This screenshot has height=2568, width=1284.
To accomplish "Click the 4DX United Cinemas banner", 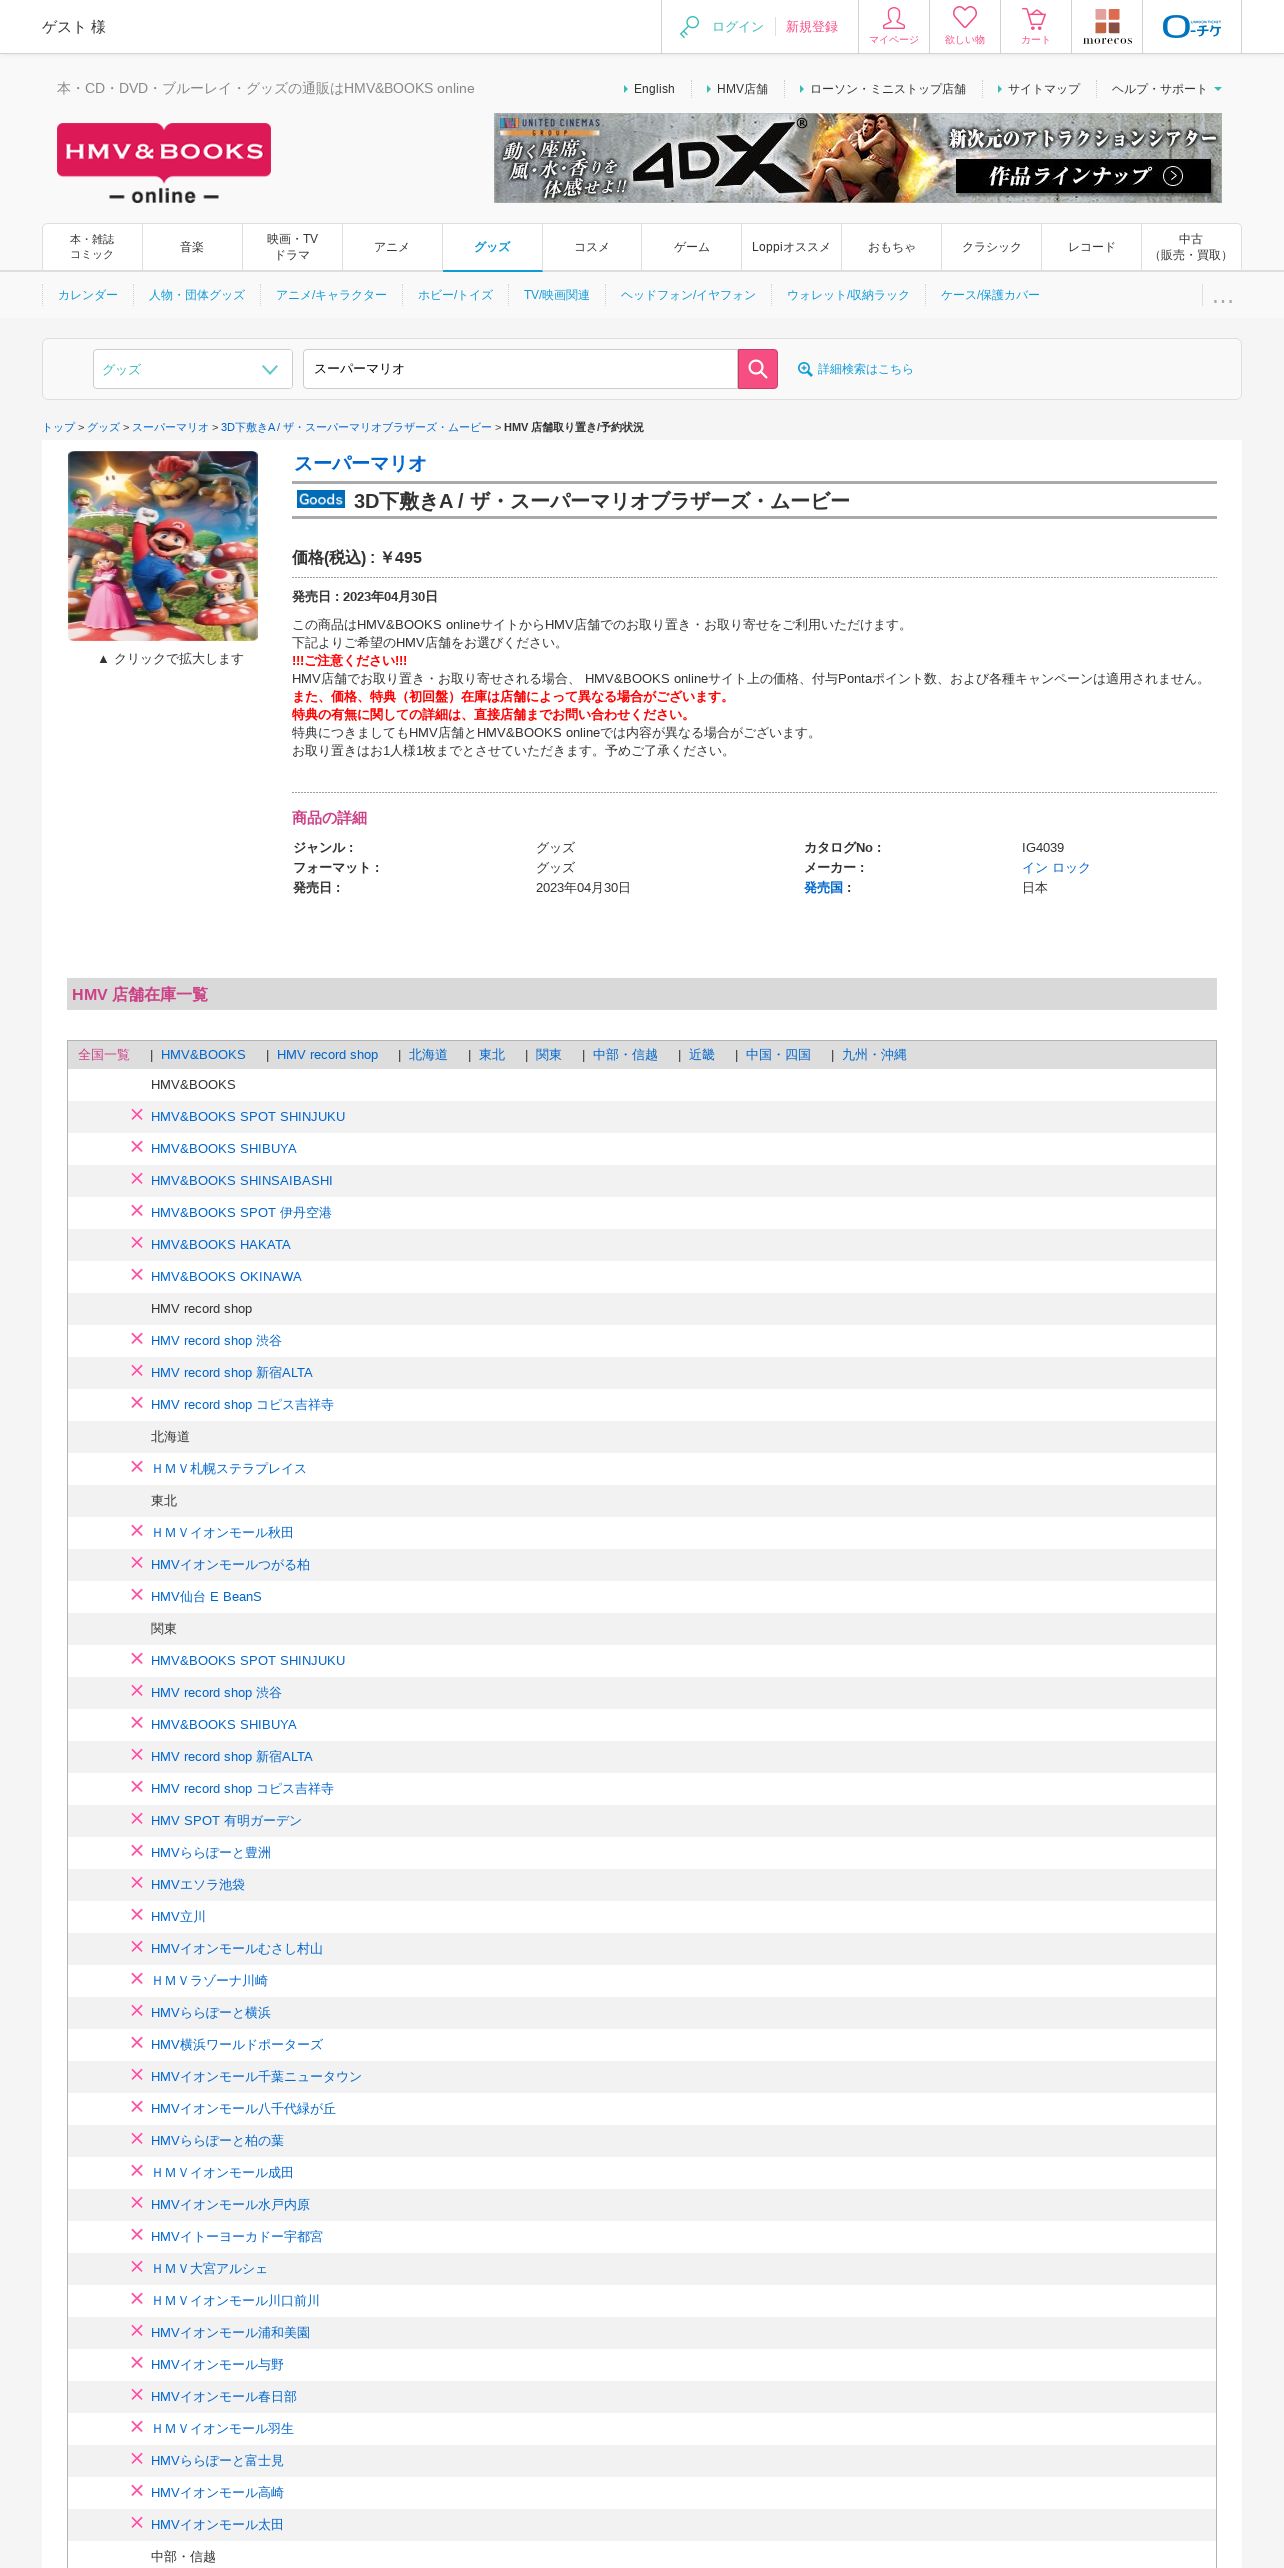I will (x=858, y=158).
